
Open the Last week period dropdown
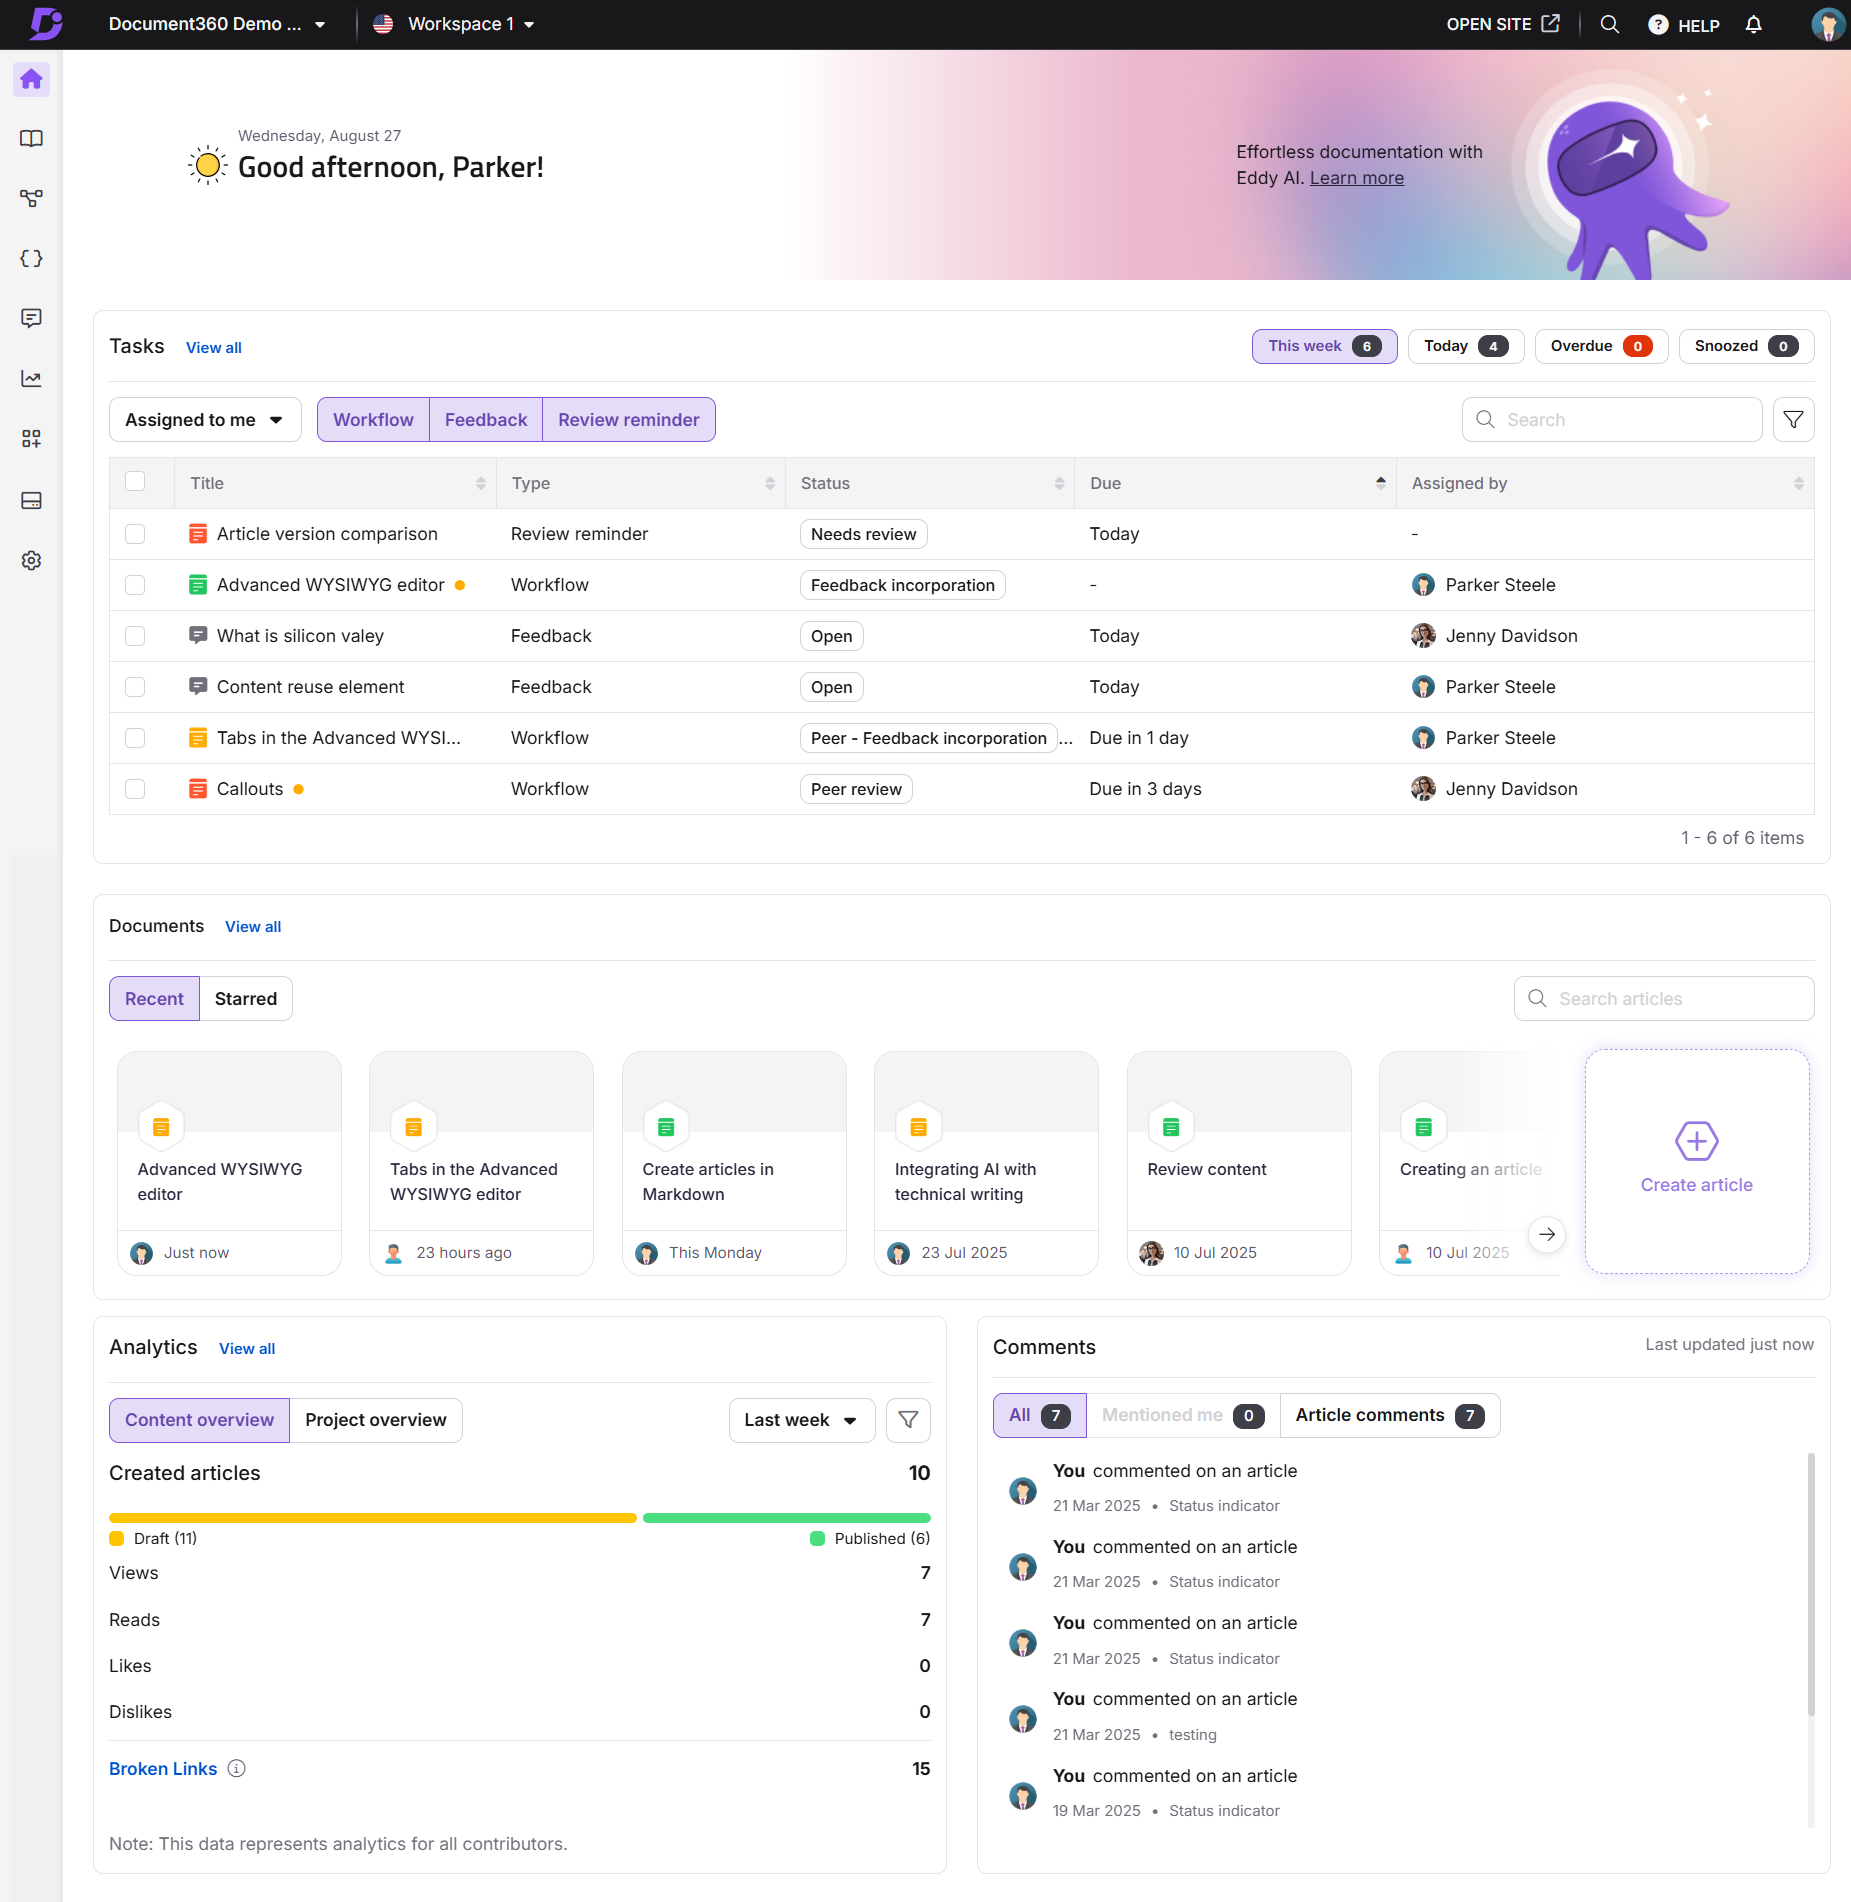click(802, 1420)
